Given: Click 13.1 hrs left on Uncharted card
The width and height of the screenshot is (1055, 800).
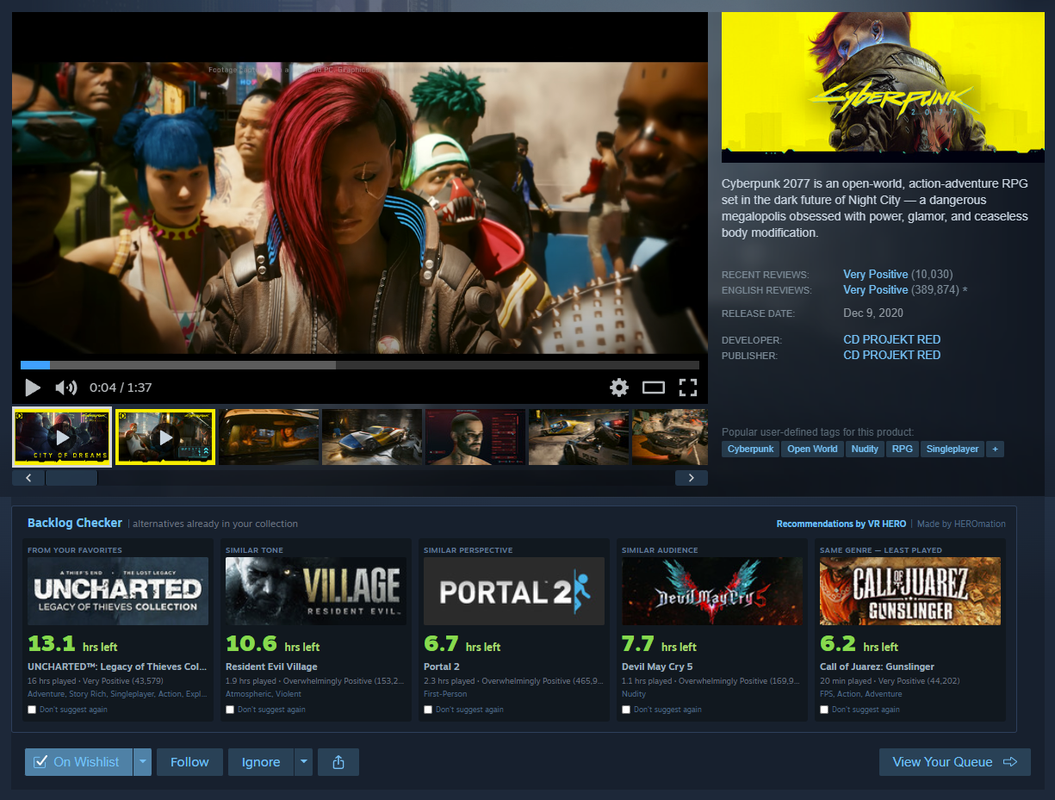Looking at the screenshot, I should click(73, 644).
